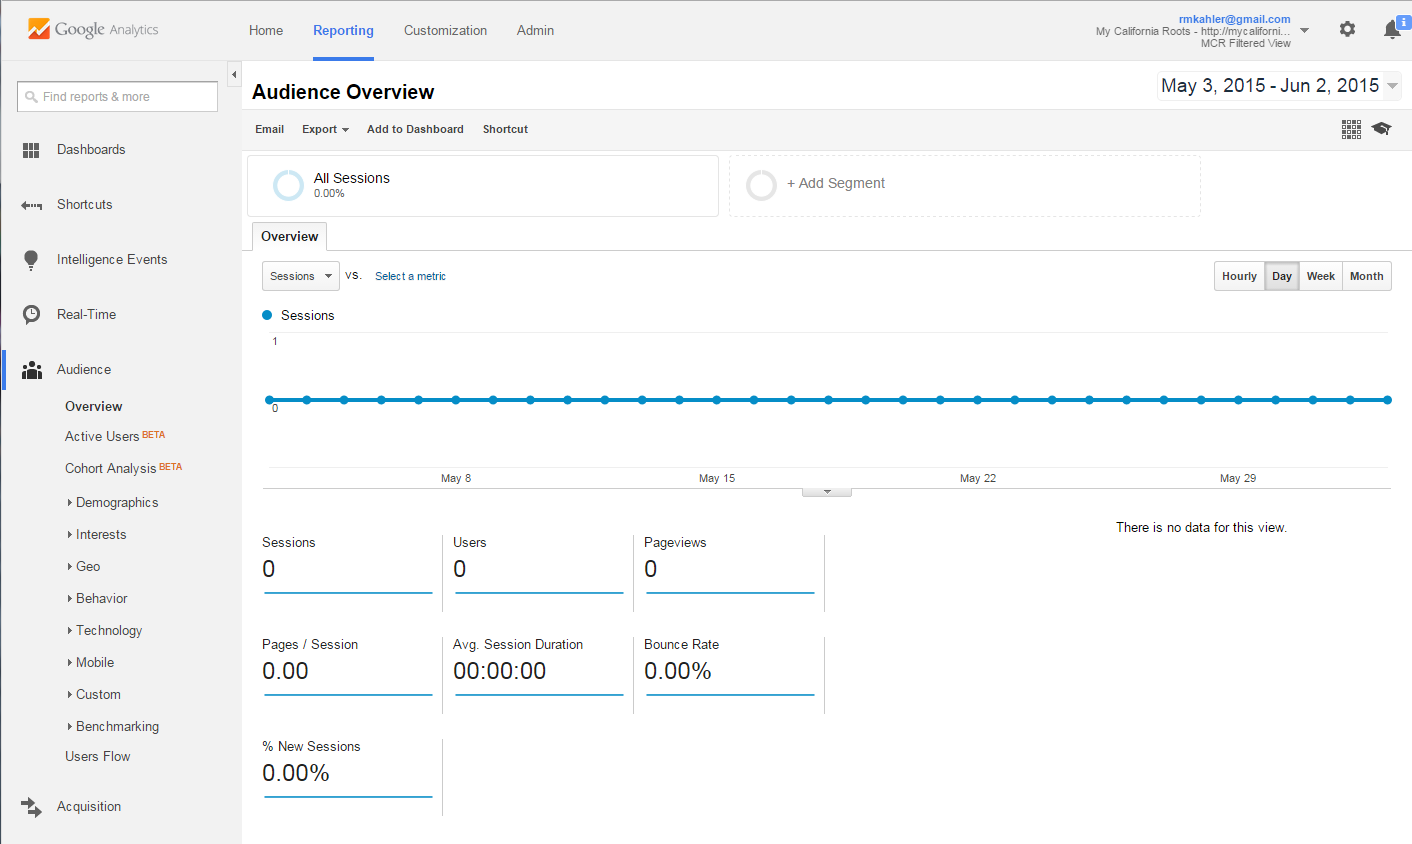Switch graph to Week
Image resolution: width=1412 pixels, height=844 pixels.
click(1321, 276)
